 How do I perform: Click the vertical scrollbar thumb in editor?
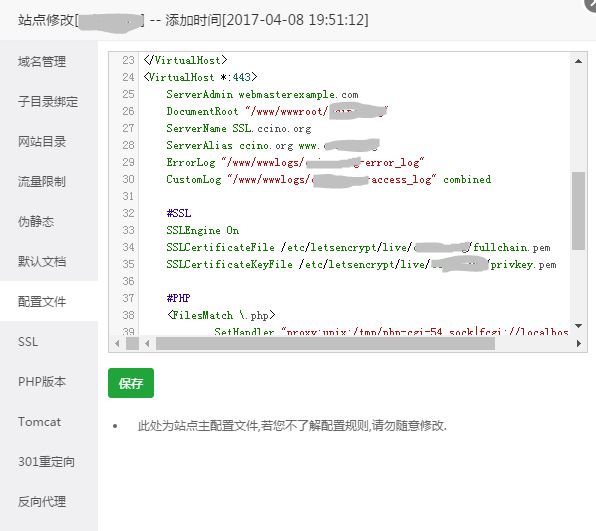click(579, 211)
